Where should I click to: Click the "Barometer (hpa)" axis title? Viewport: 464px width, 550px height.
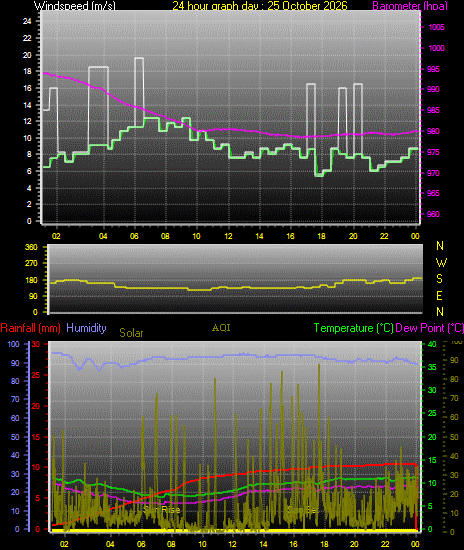tap(410, 6)
